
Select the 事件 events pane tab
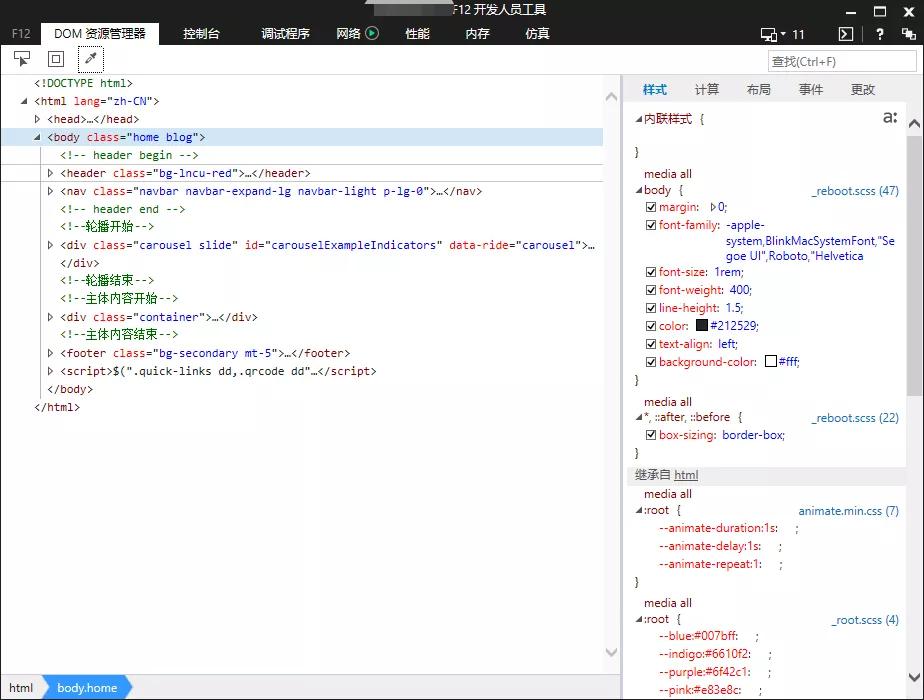[x=811, y=90]
